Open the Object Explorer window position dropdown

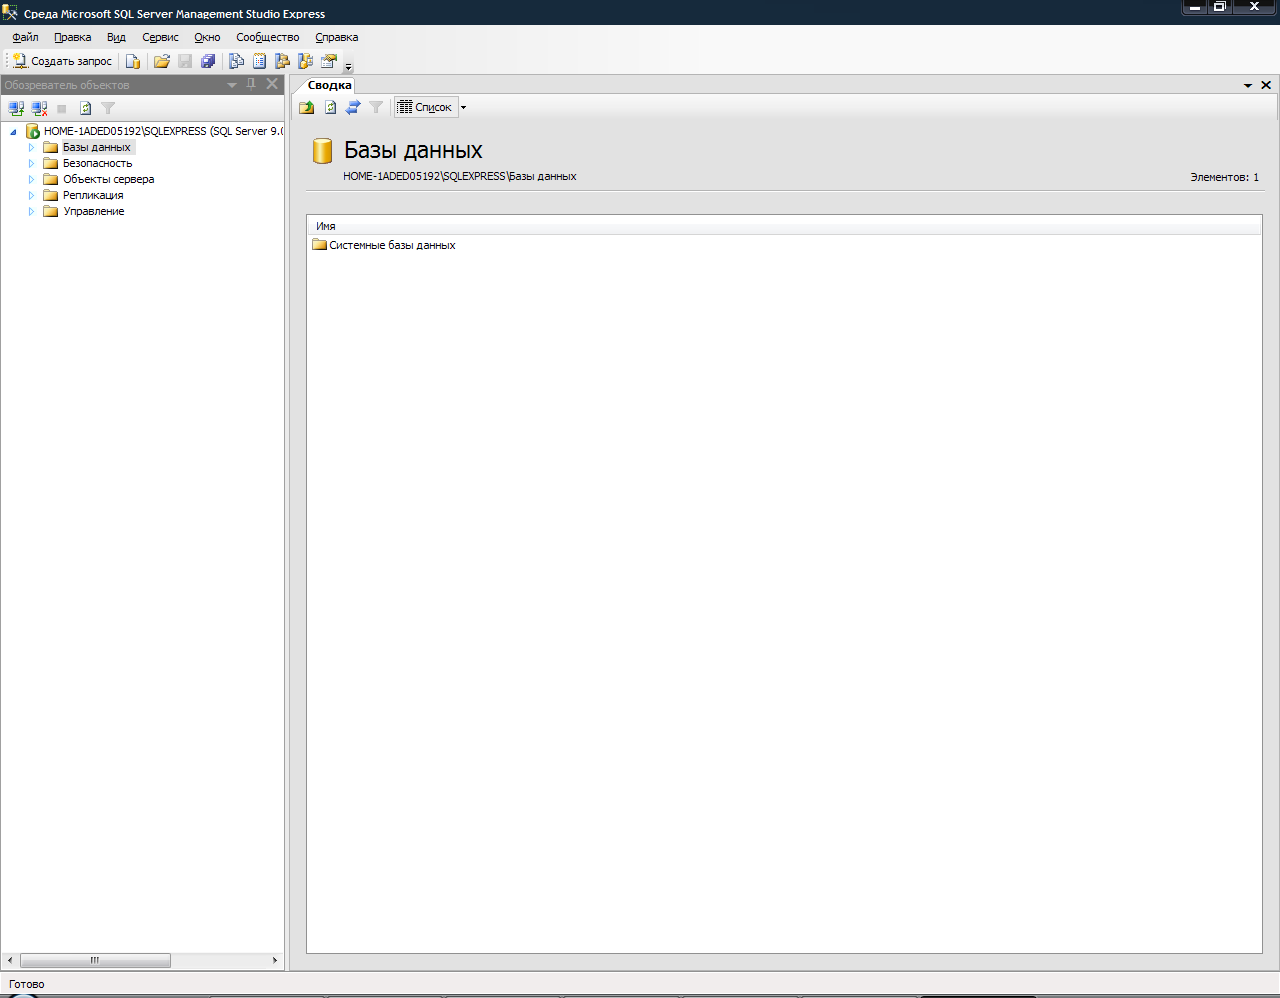[x=232, y=85]
